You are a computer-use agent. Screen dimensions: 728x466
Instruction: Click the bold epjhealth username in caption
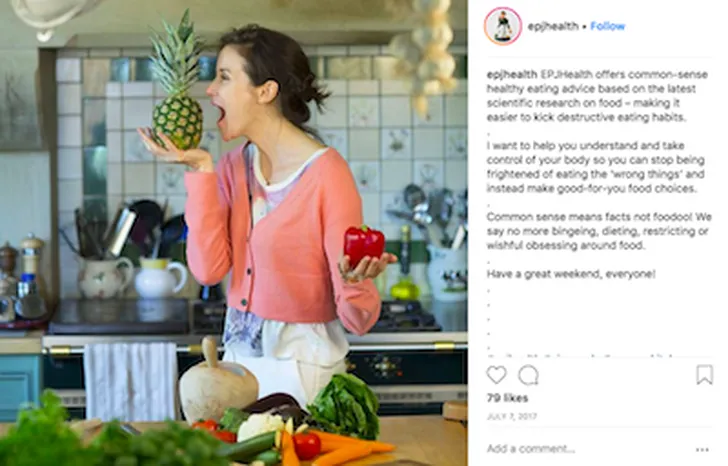point(512,74)
